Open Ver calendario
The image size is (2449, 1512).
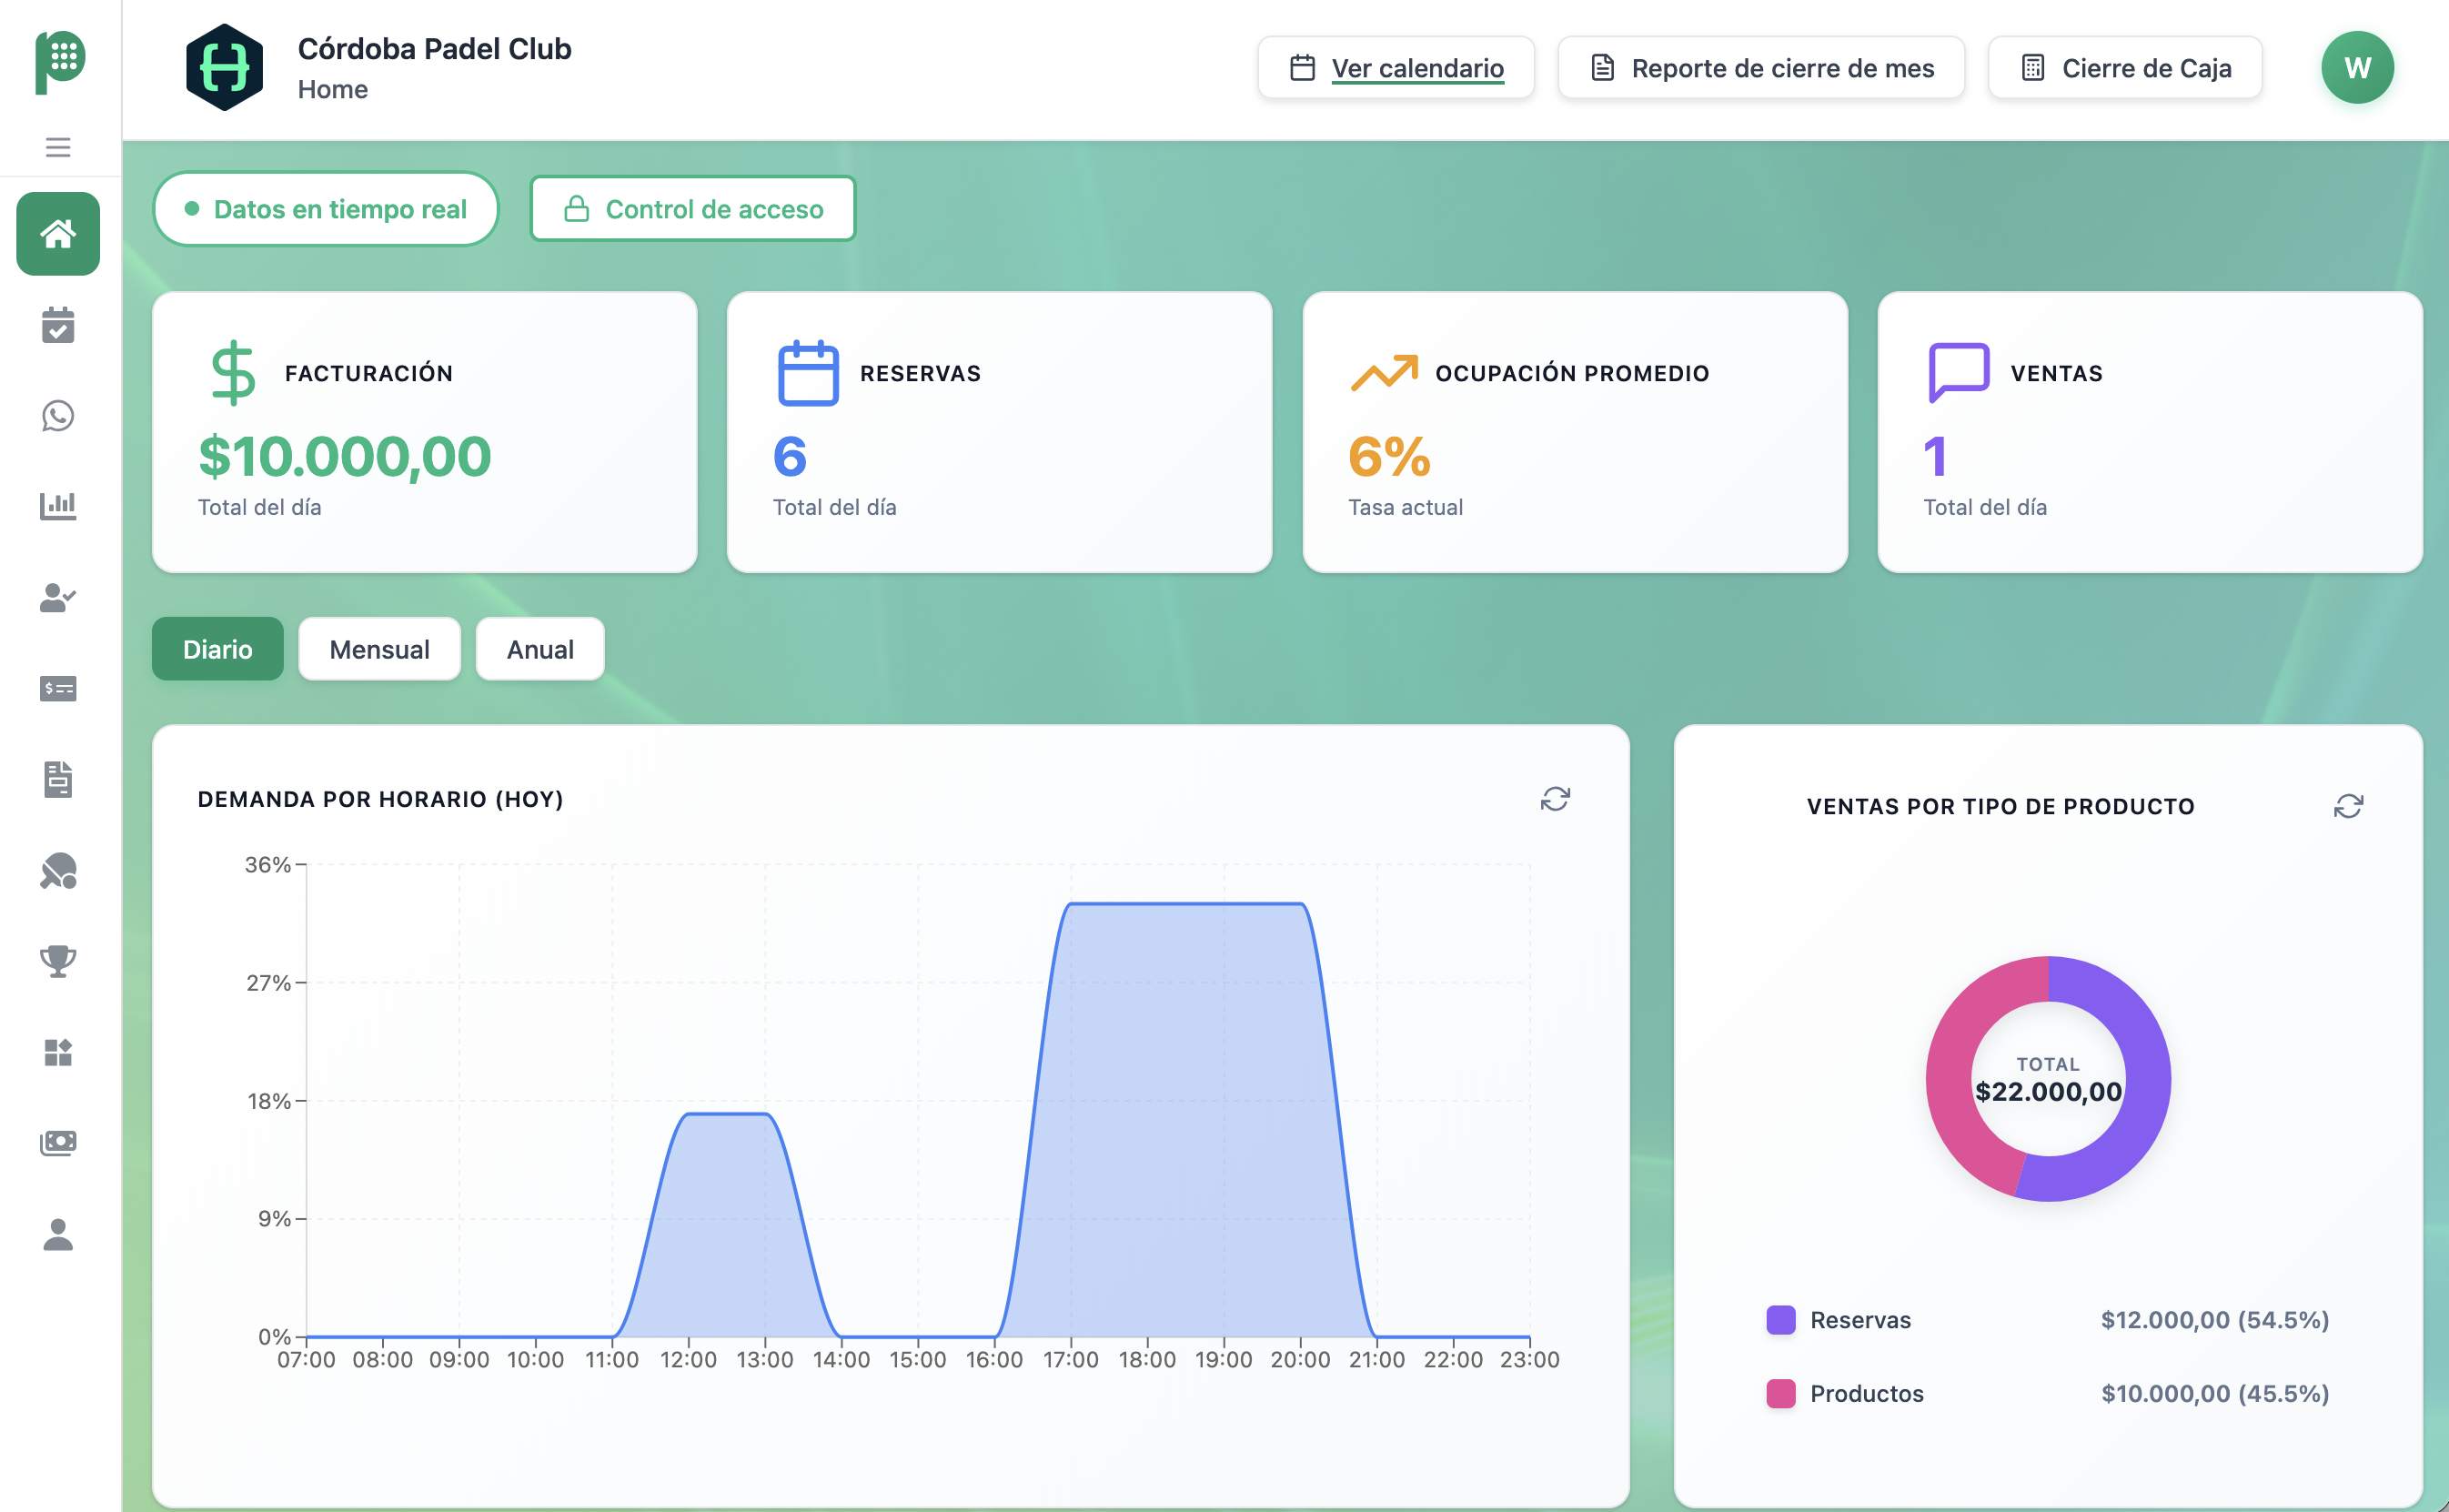pos(1396,67)
